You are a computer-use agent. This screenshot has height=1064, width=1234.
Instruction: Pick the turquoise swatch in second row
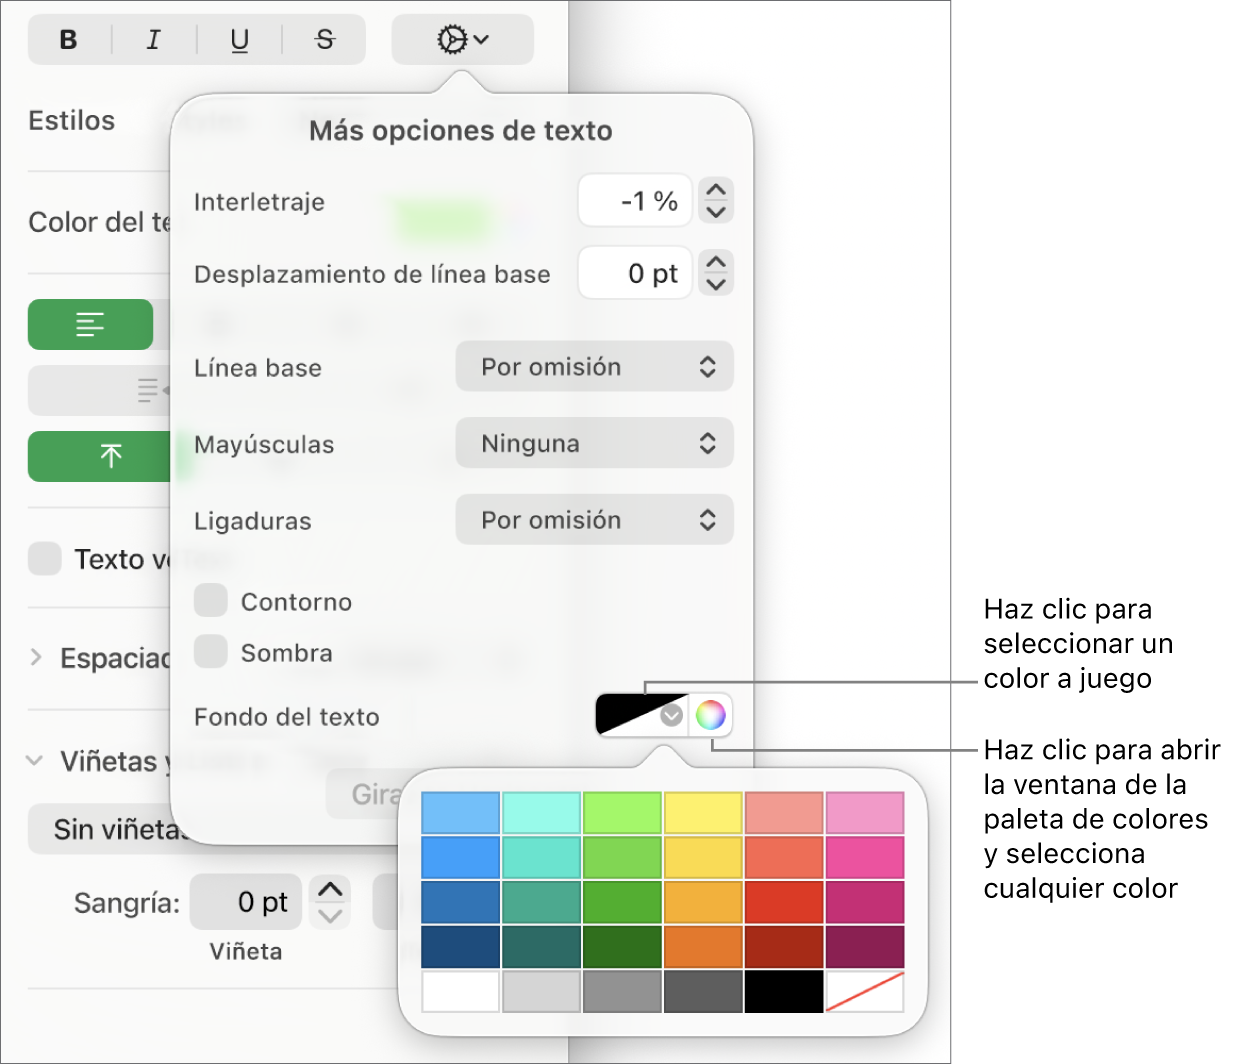click(541, 857)
